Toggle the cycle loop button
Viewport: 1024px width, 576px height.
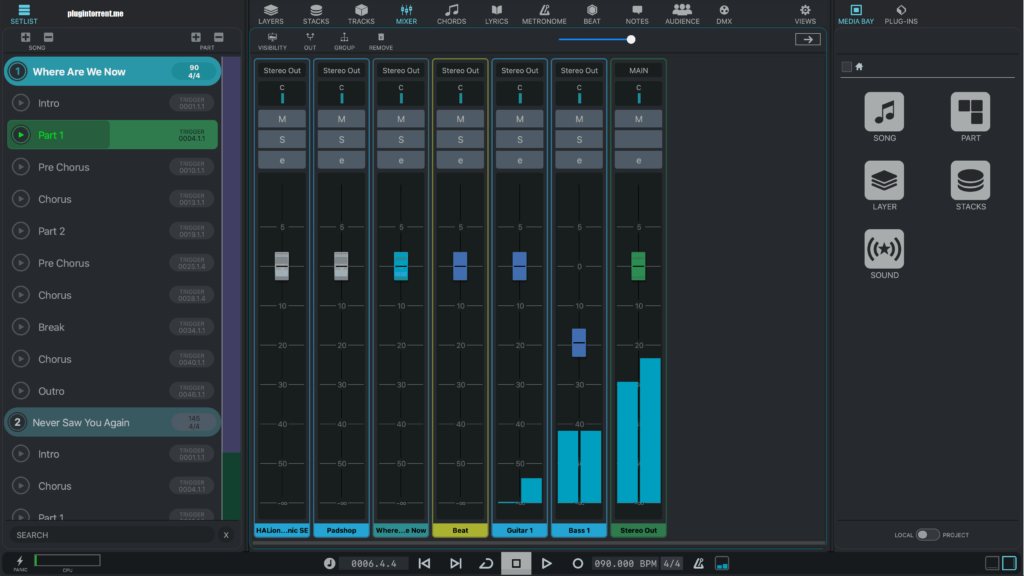[486, 563]
